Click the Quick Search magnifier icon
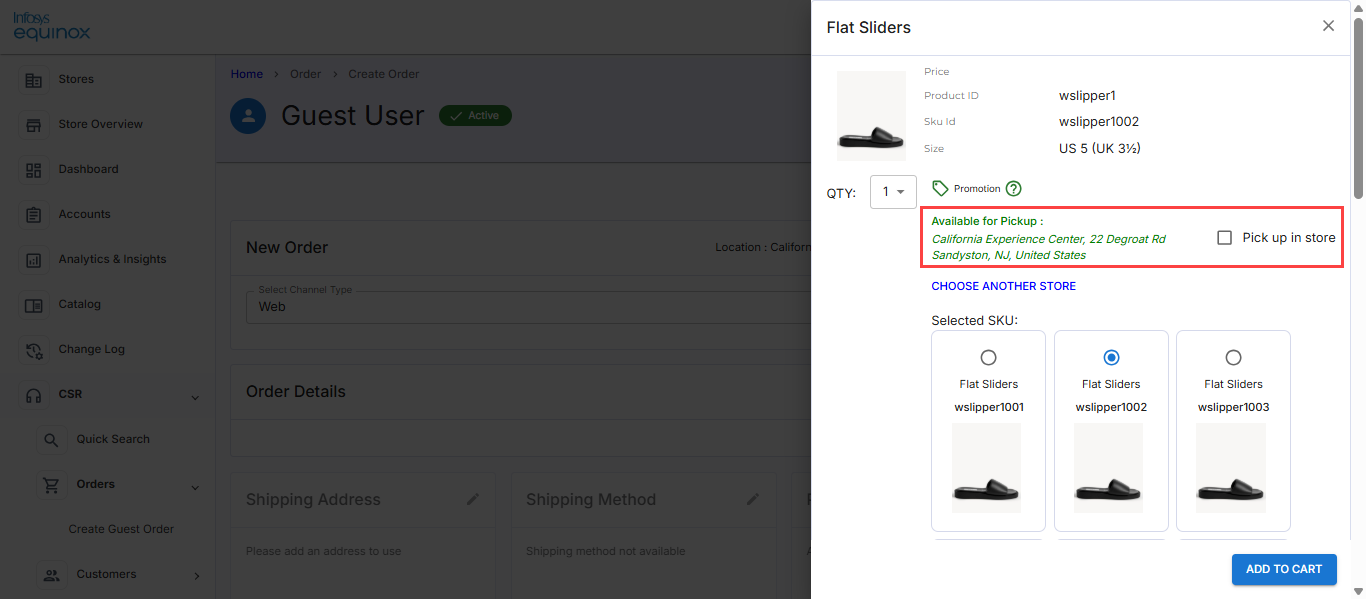This screenshot has height=599, width=1366. tap(52, 440)
